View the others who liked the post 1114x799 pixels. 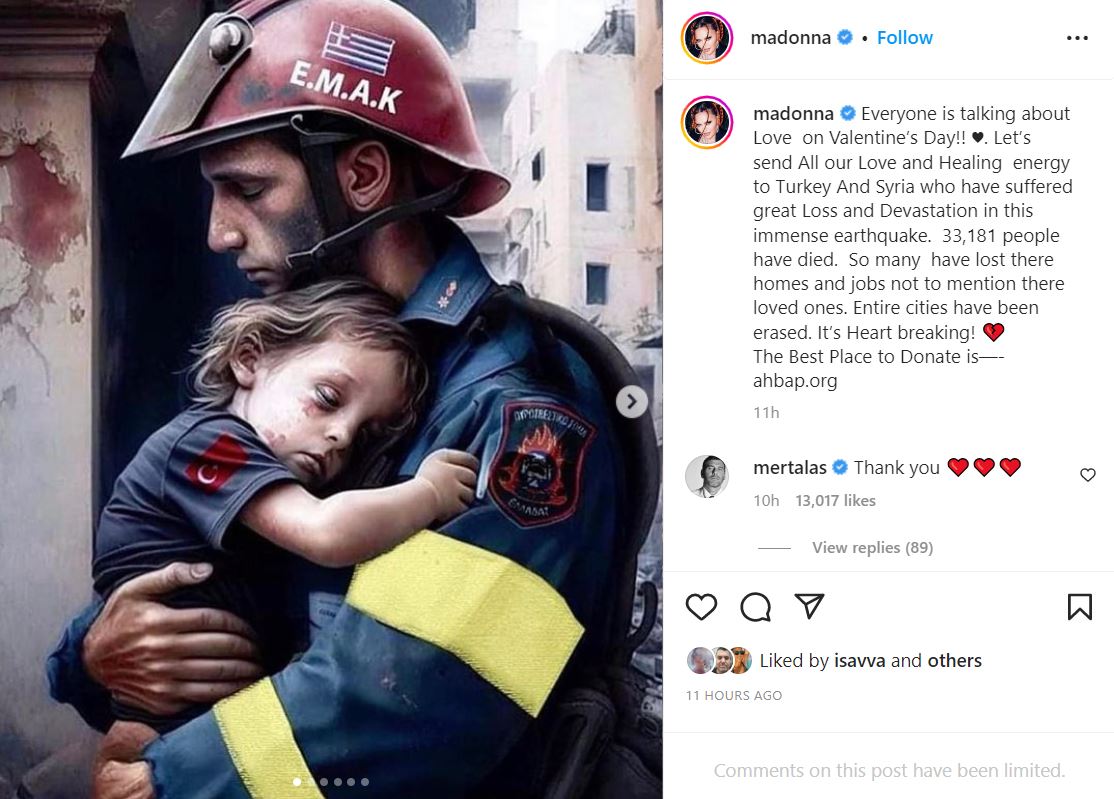click(954, 661)
